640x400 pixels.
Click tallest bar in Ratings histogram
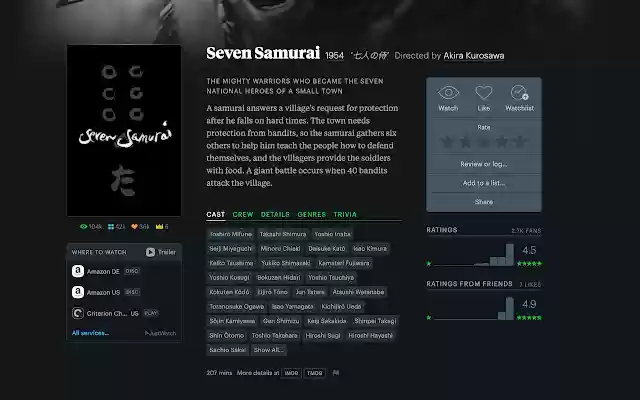pos(510,255)
